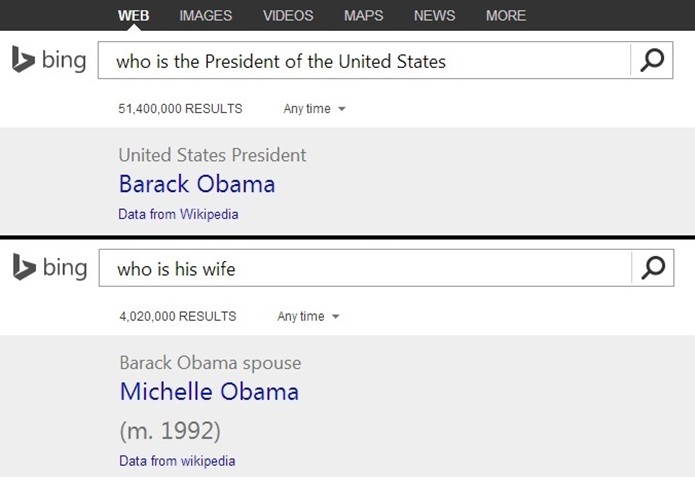Open the lower Any time filter dropdown
Screen dimensions: 695x477
tap(308, 316)
